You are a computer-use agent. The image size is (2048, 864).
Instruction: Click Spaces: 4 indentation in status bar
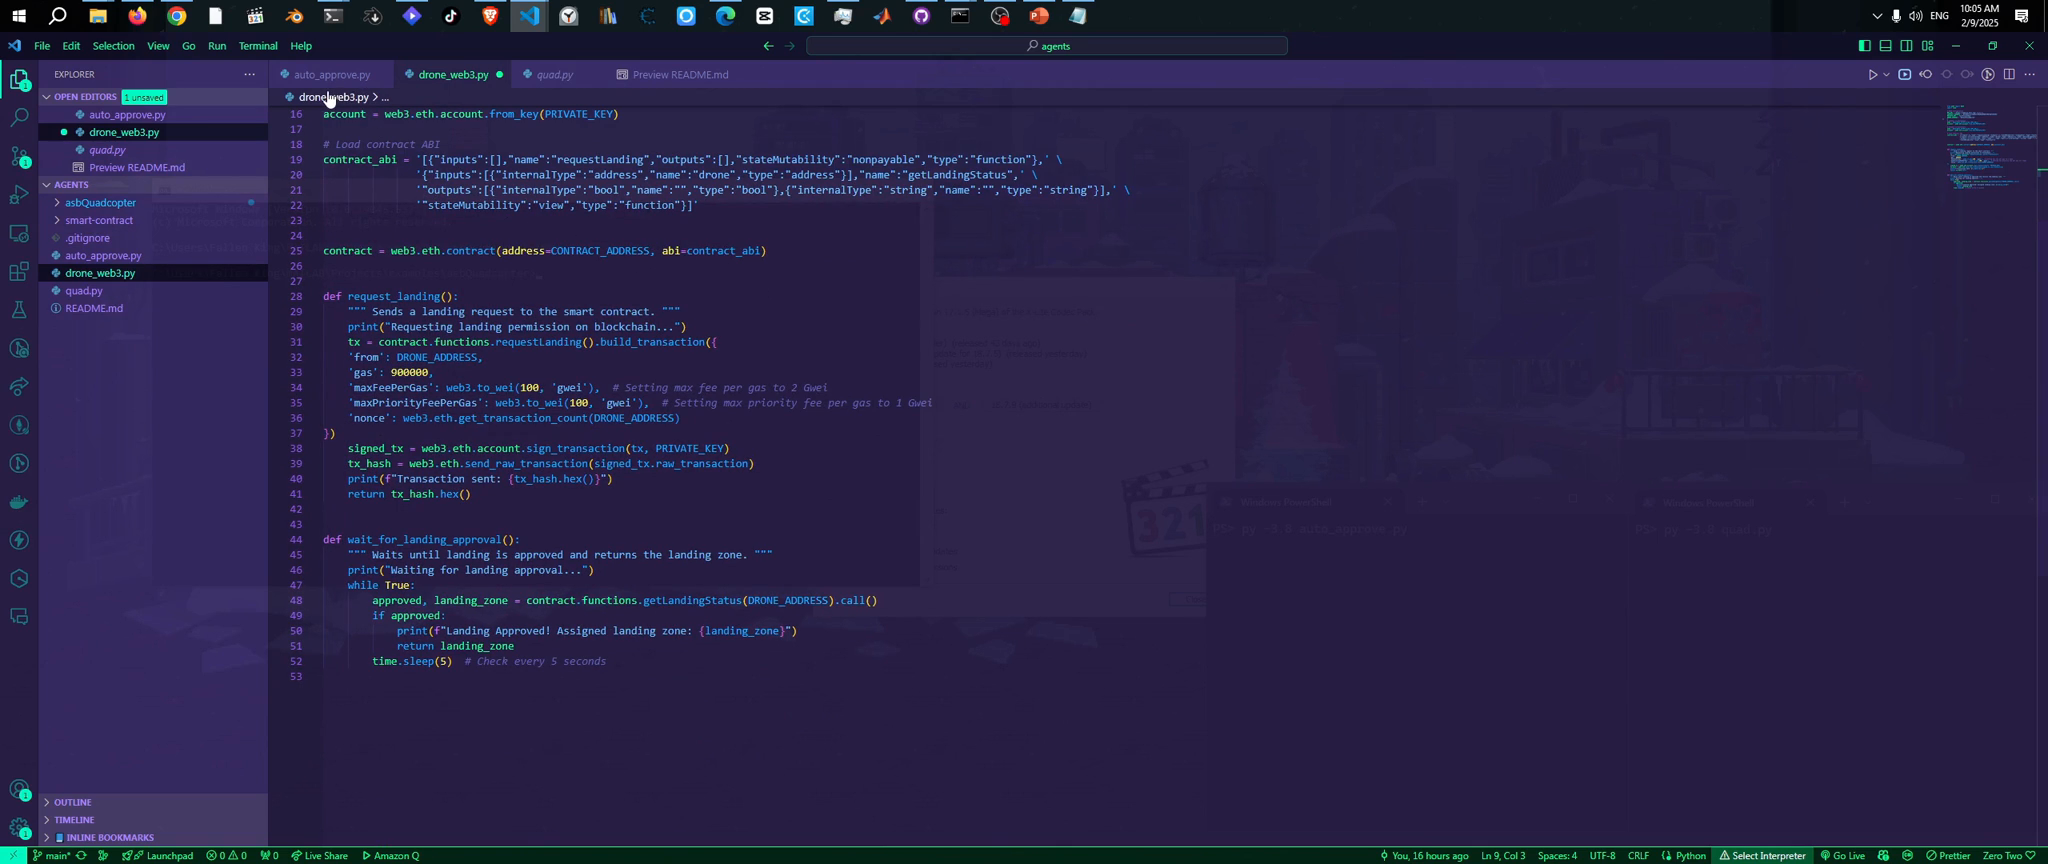pyautogui.click(x=1557, y=856)
